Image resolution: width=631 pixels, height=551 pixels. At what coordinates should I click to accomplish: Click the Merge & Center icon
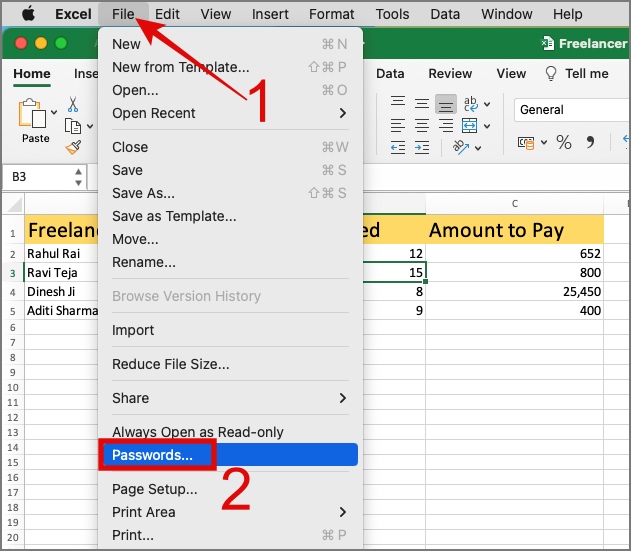(470, 126)
